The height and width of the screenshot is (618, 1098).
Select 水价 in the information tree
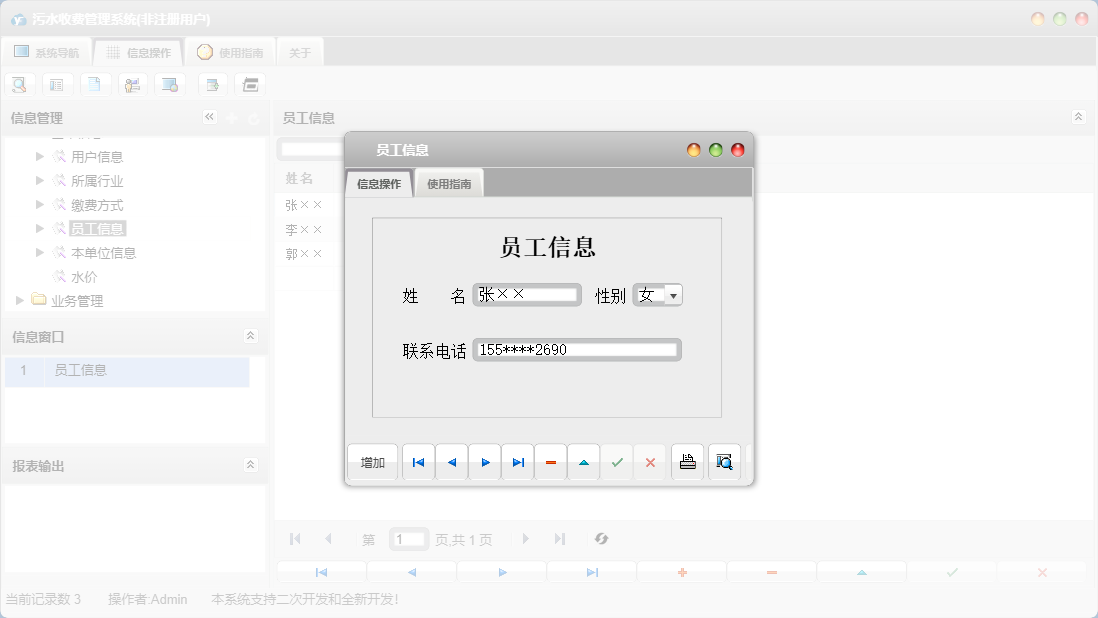pos(84,277)
